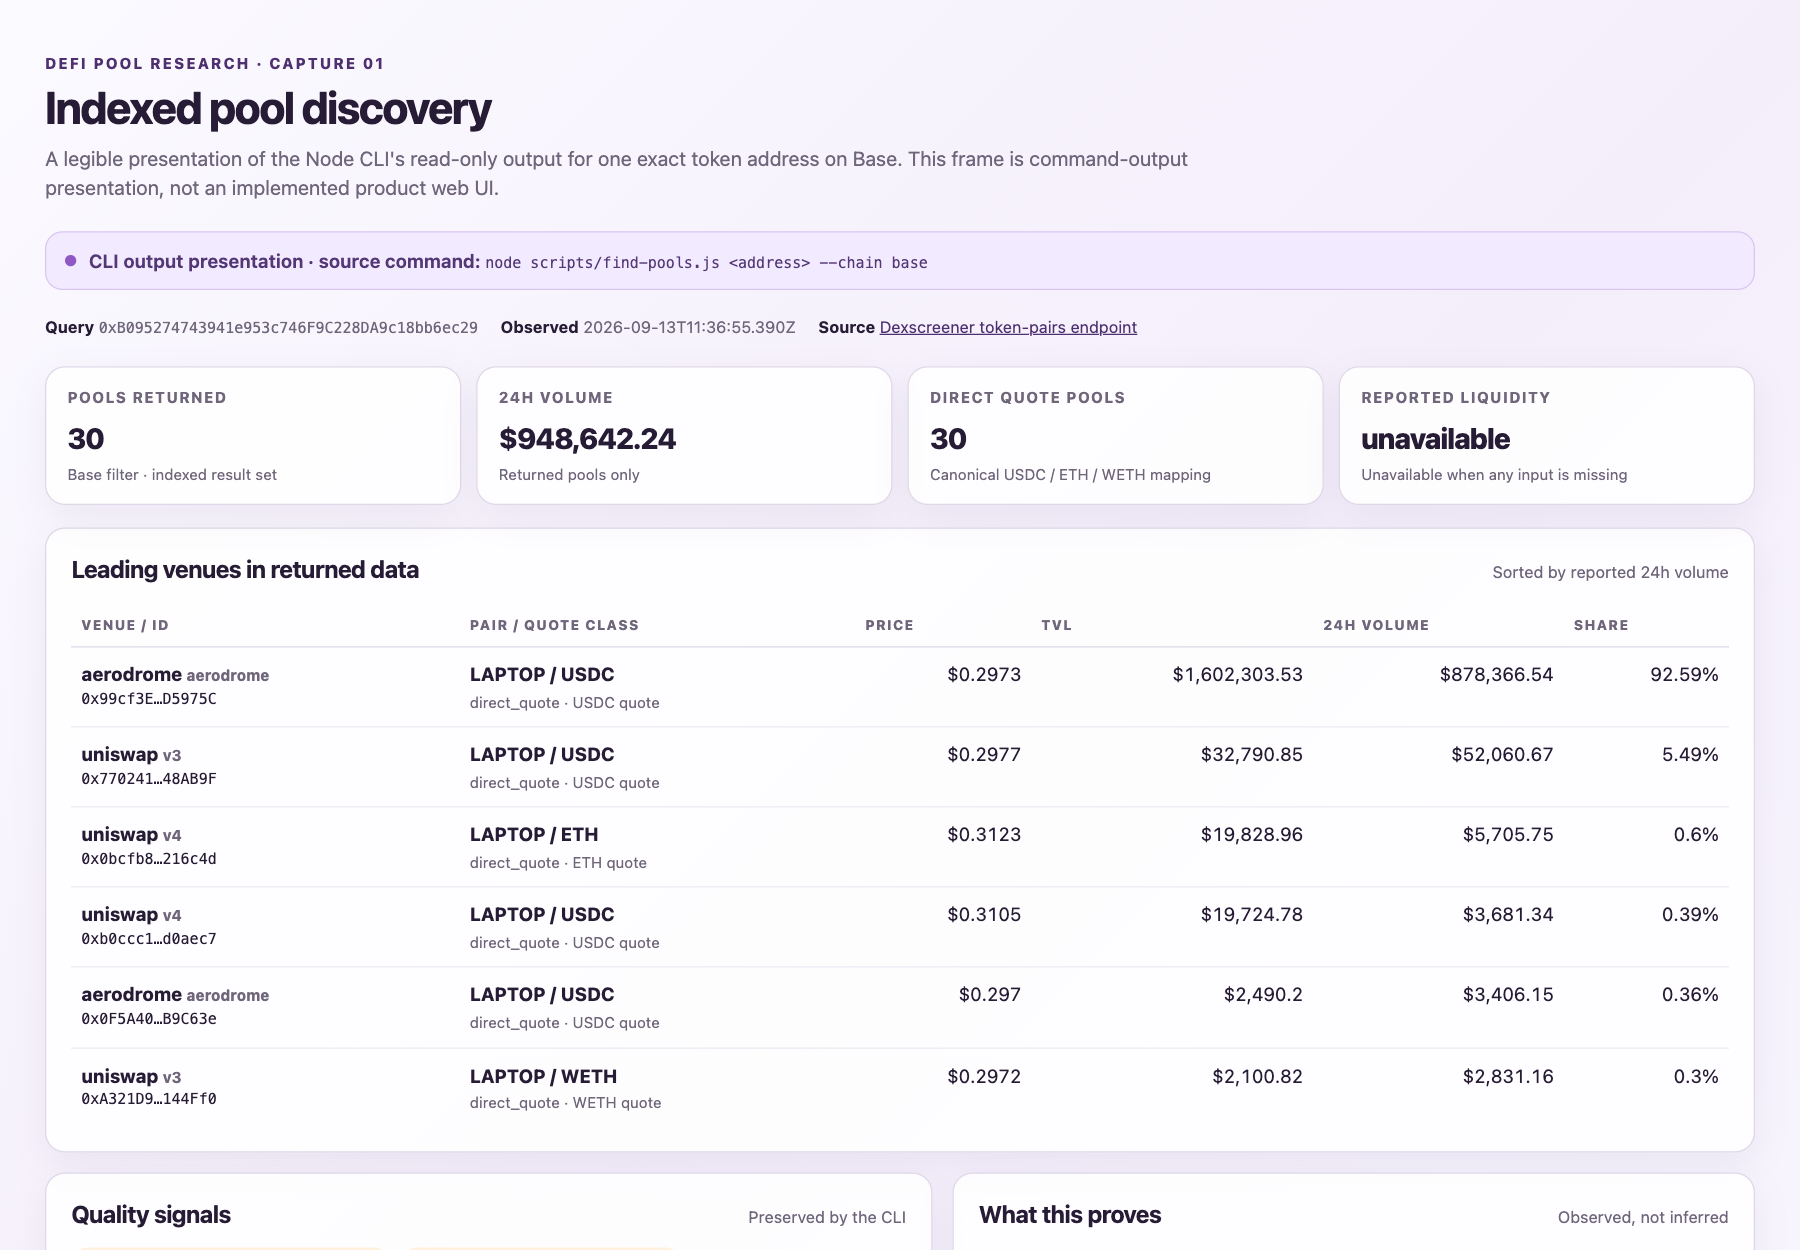Click the Indexed pool discovery title

[268, 109]
